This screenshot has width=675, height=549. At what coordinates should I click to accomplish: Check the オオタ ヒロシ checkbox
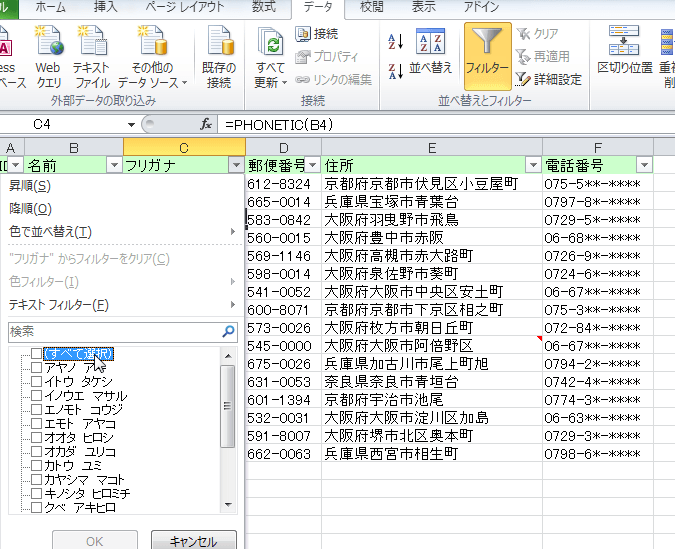(36, 437)
